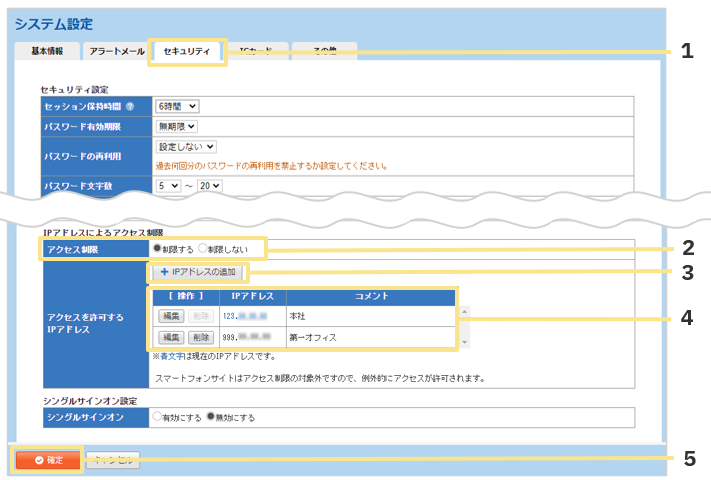This screenshot has height=480, width=711.
Task: Open the 基本情報 tab
Action: 47,51
